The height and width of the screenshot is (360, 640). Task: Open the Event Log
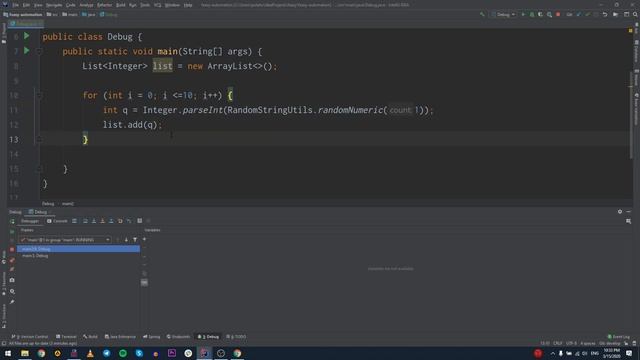[x=619, y=337]
